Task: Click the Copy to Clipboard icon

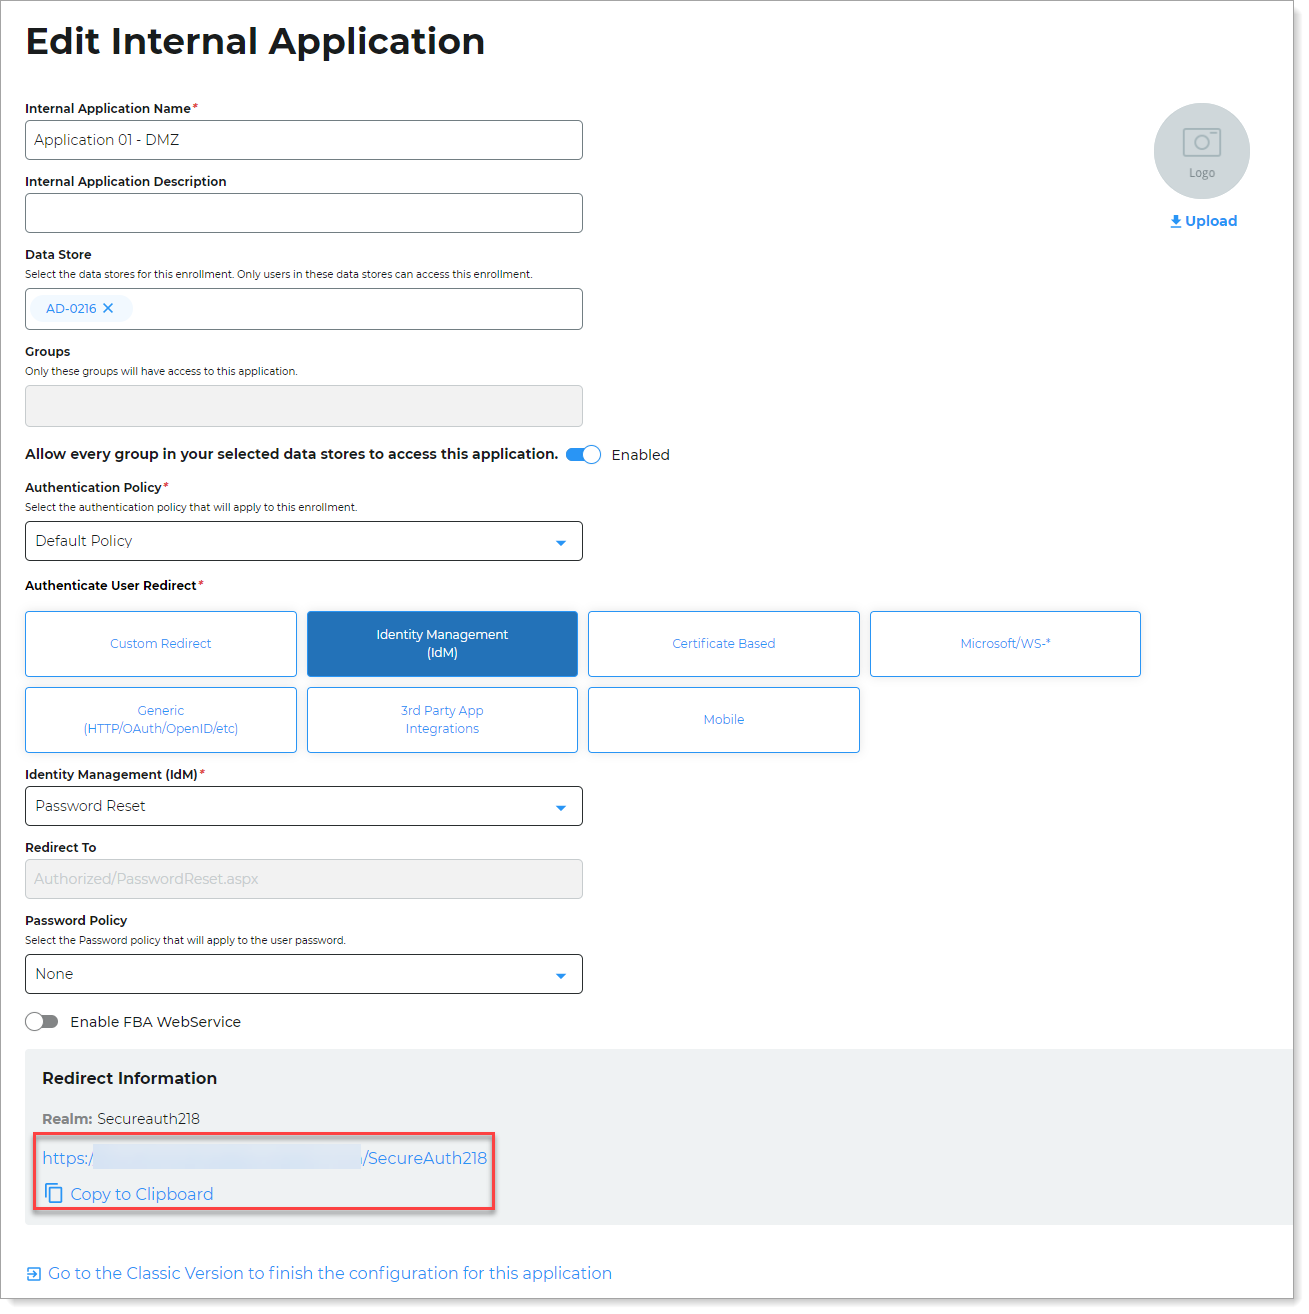Action: point(54,1194)
